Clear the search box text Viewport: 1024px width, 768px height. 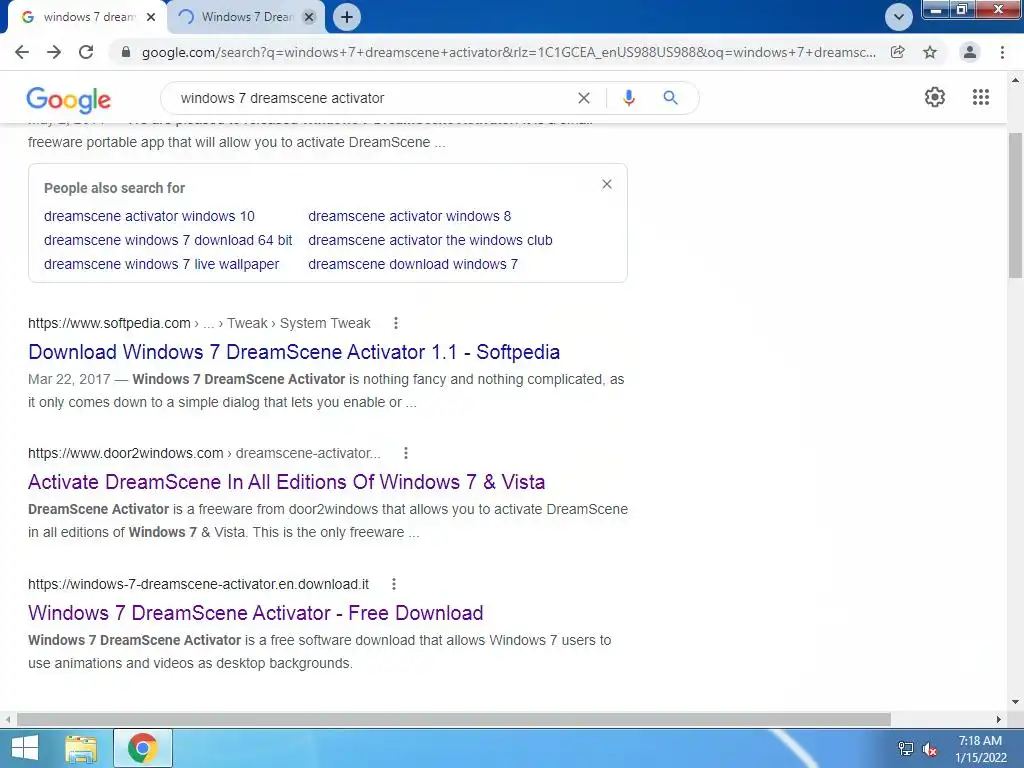584,98
